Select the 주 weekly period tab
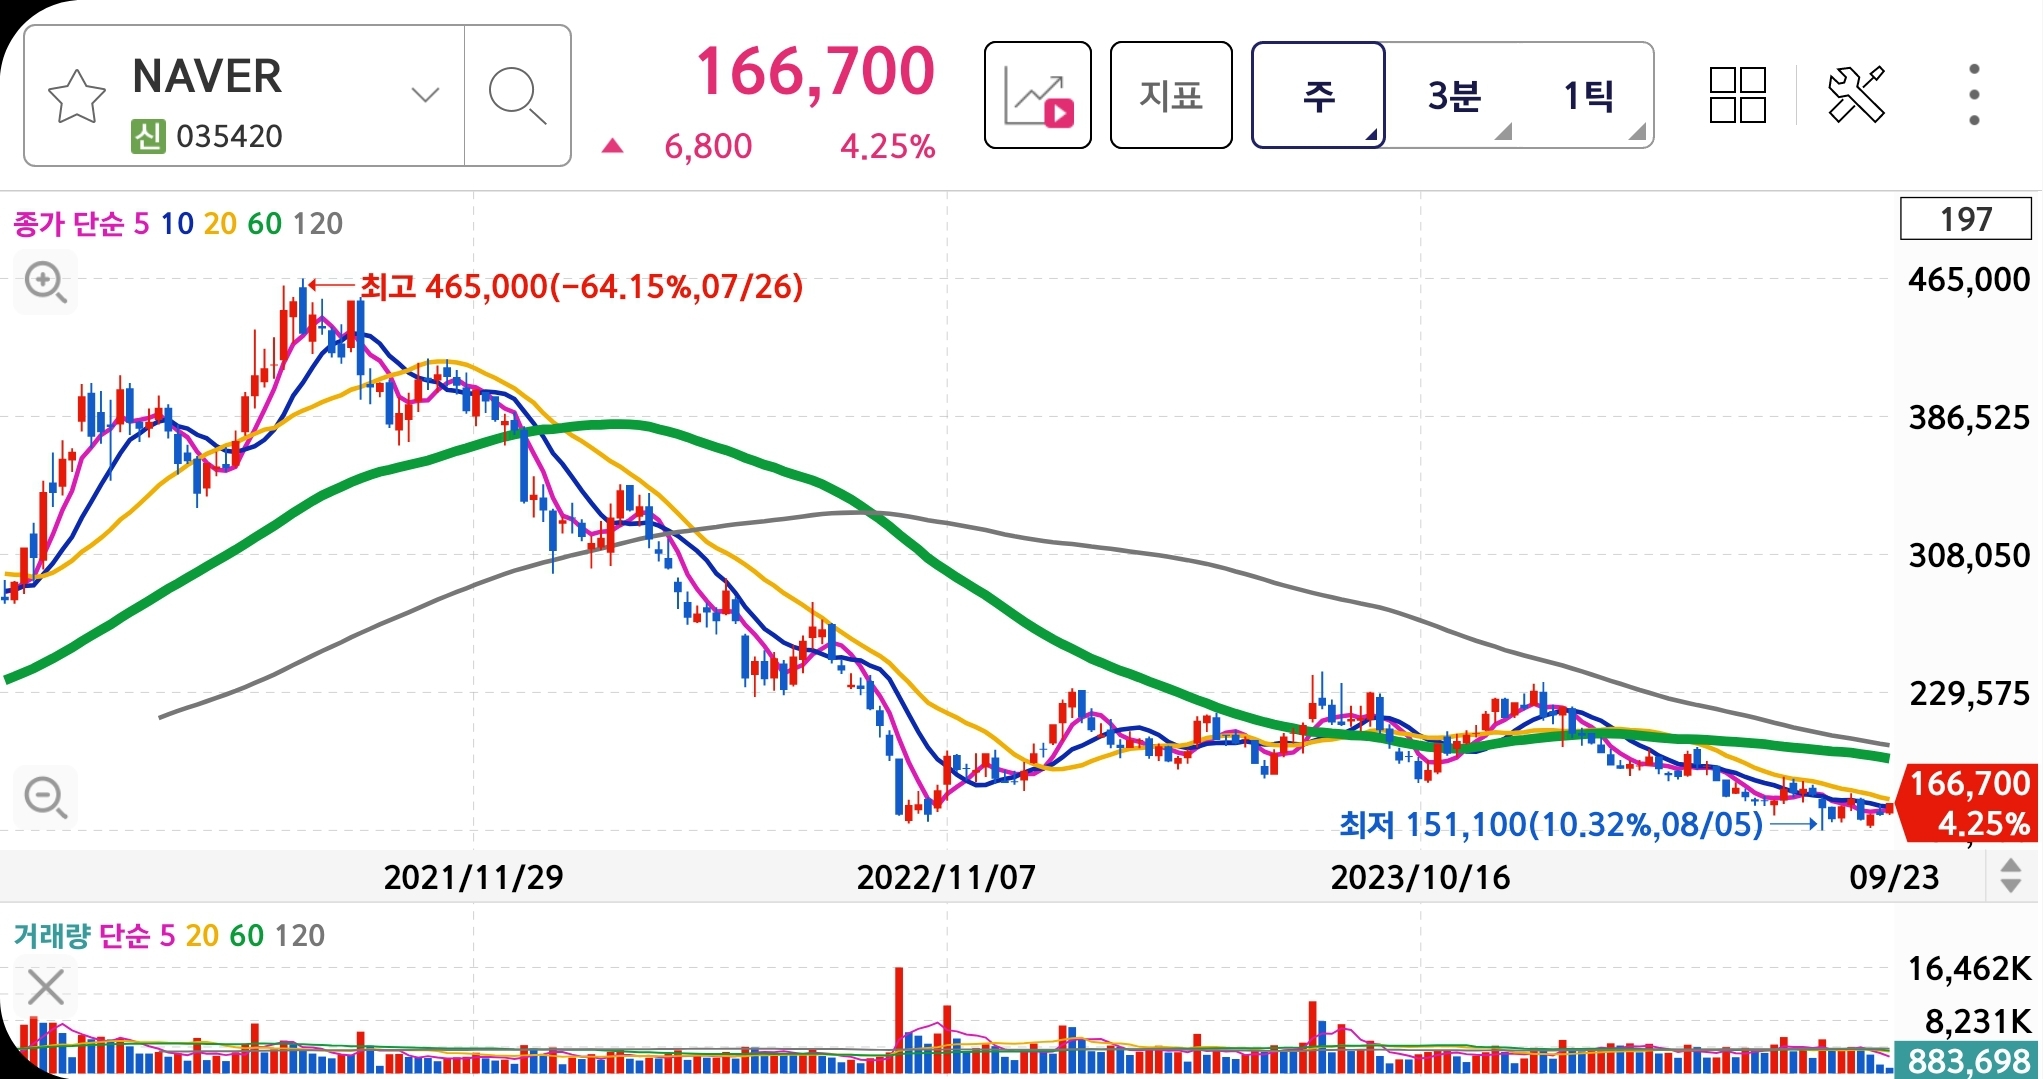 click(x=1318, y=95)
